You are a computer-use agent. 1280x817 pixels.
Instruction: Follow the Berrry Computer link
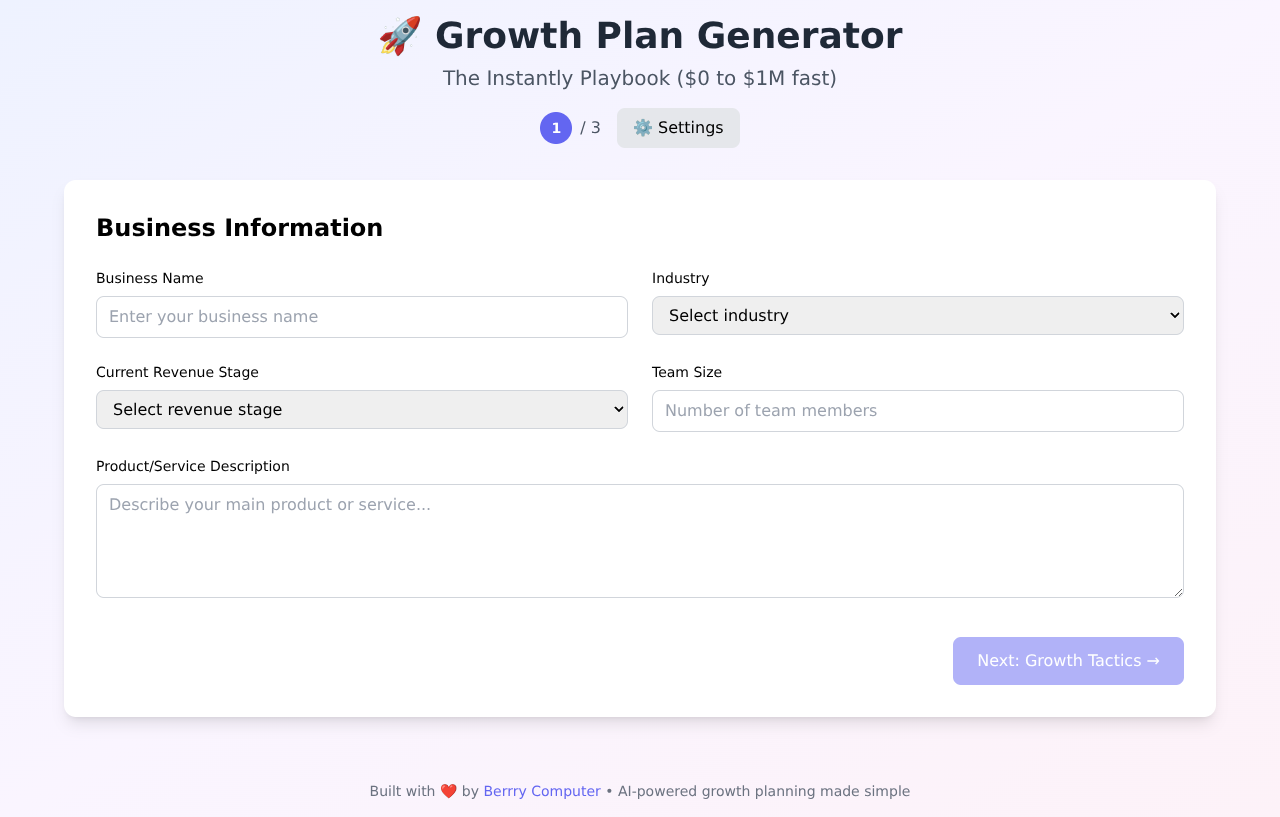pyautogui.click(x=542, y=790)
